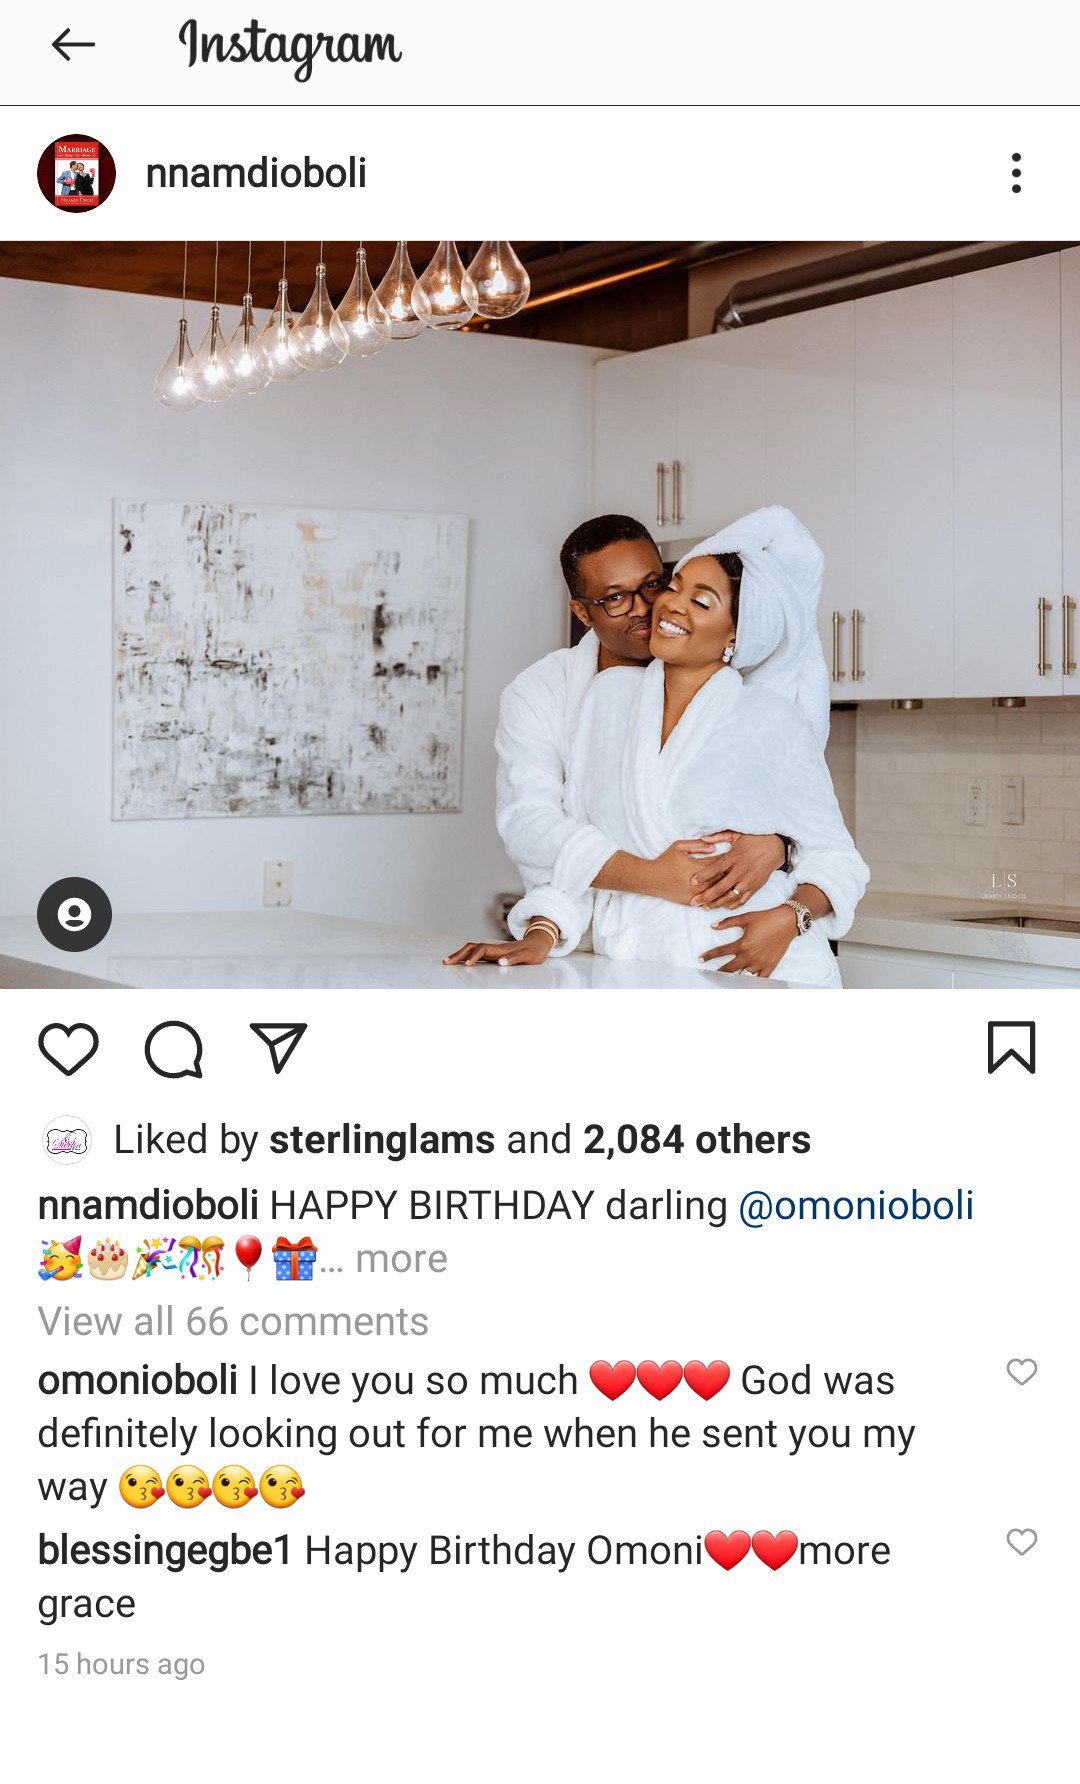The image size is (1080, 1784).
Task: Like blessingegbe1's comment
Action: click(1021, 1542)
